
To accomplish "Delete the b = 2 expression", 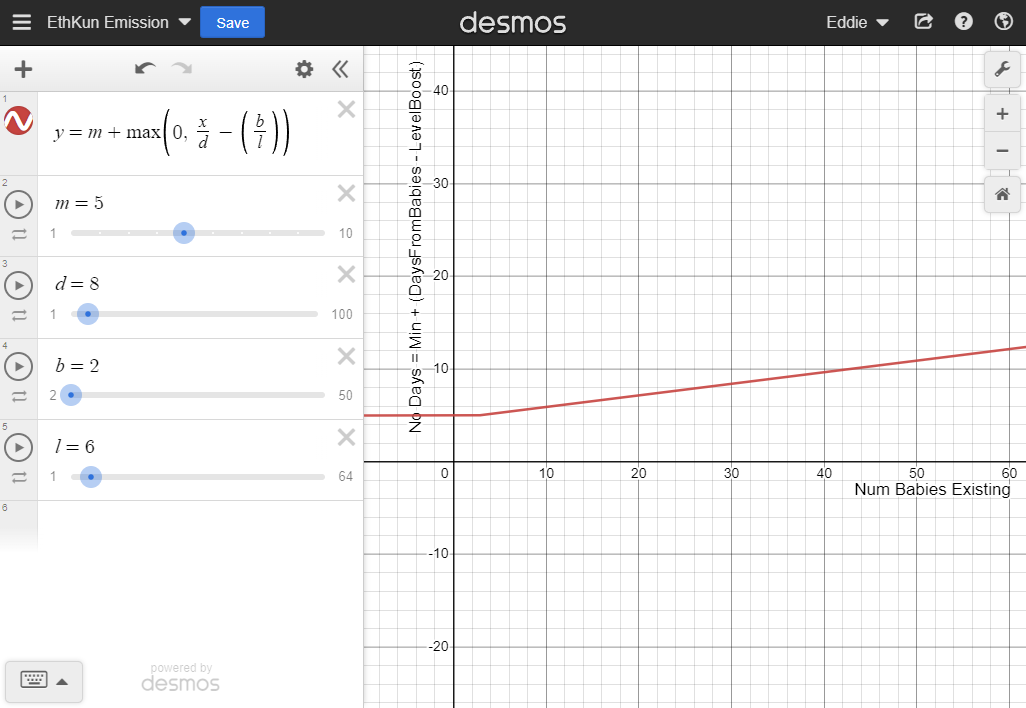I will pyautogui.click(x=346, y=356).
